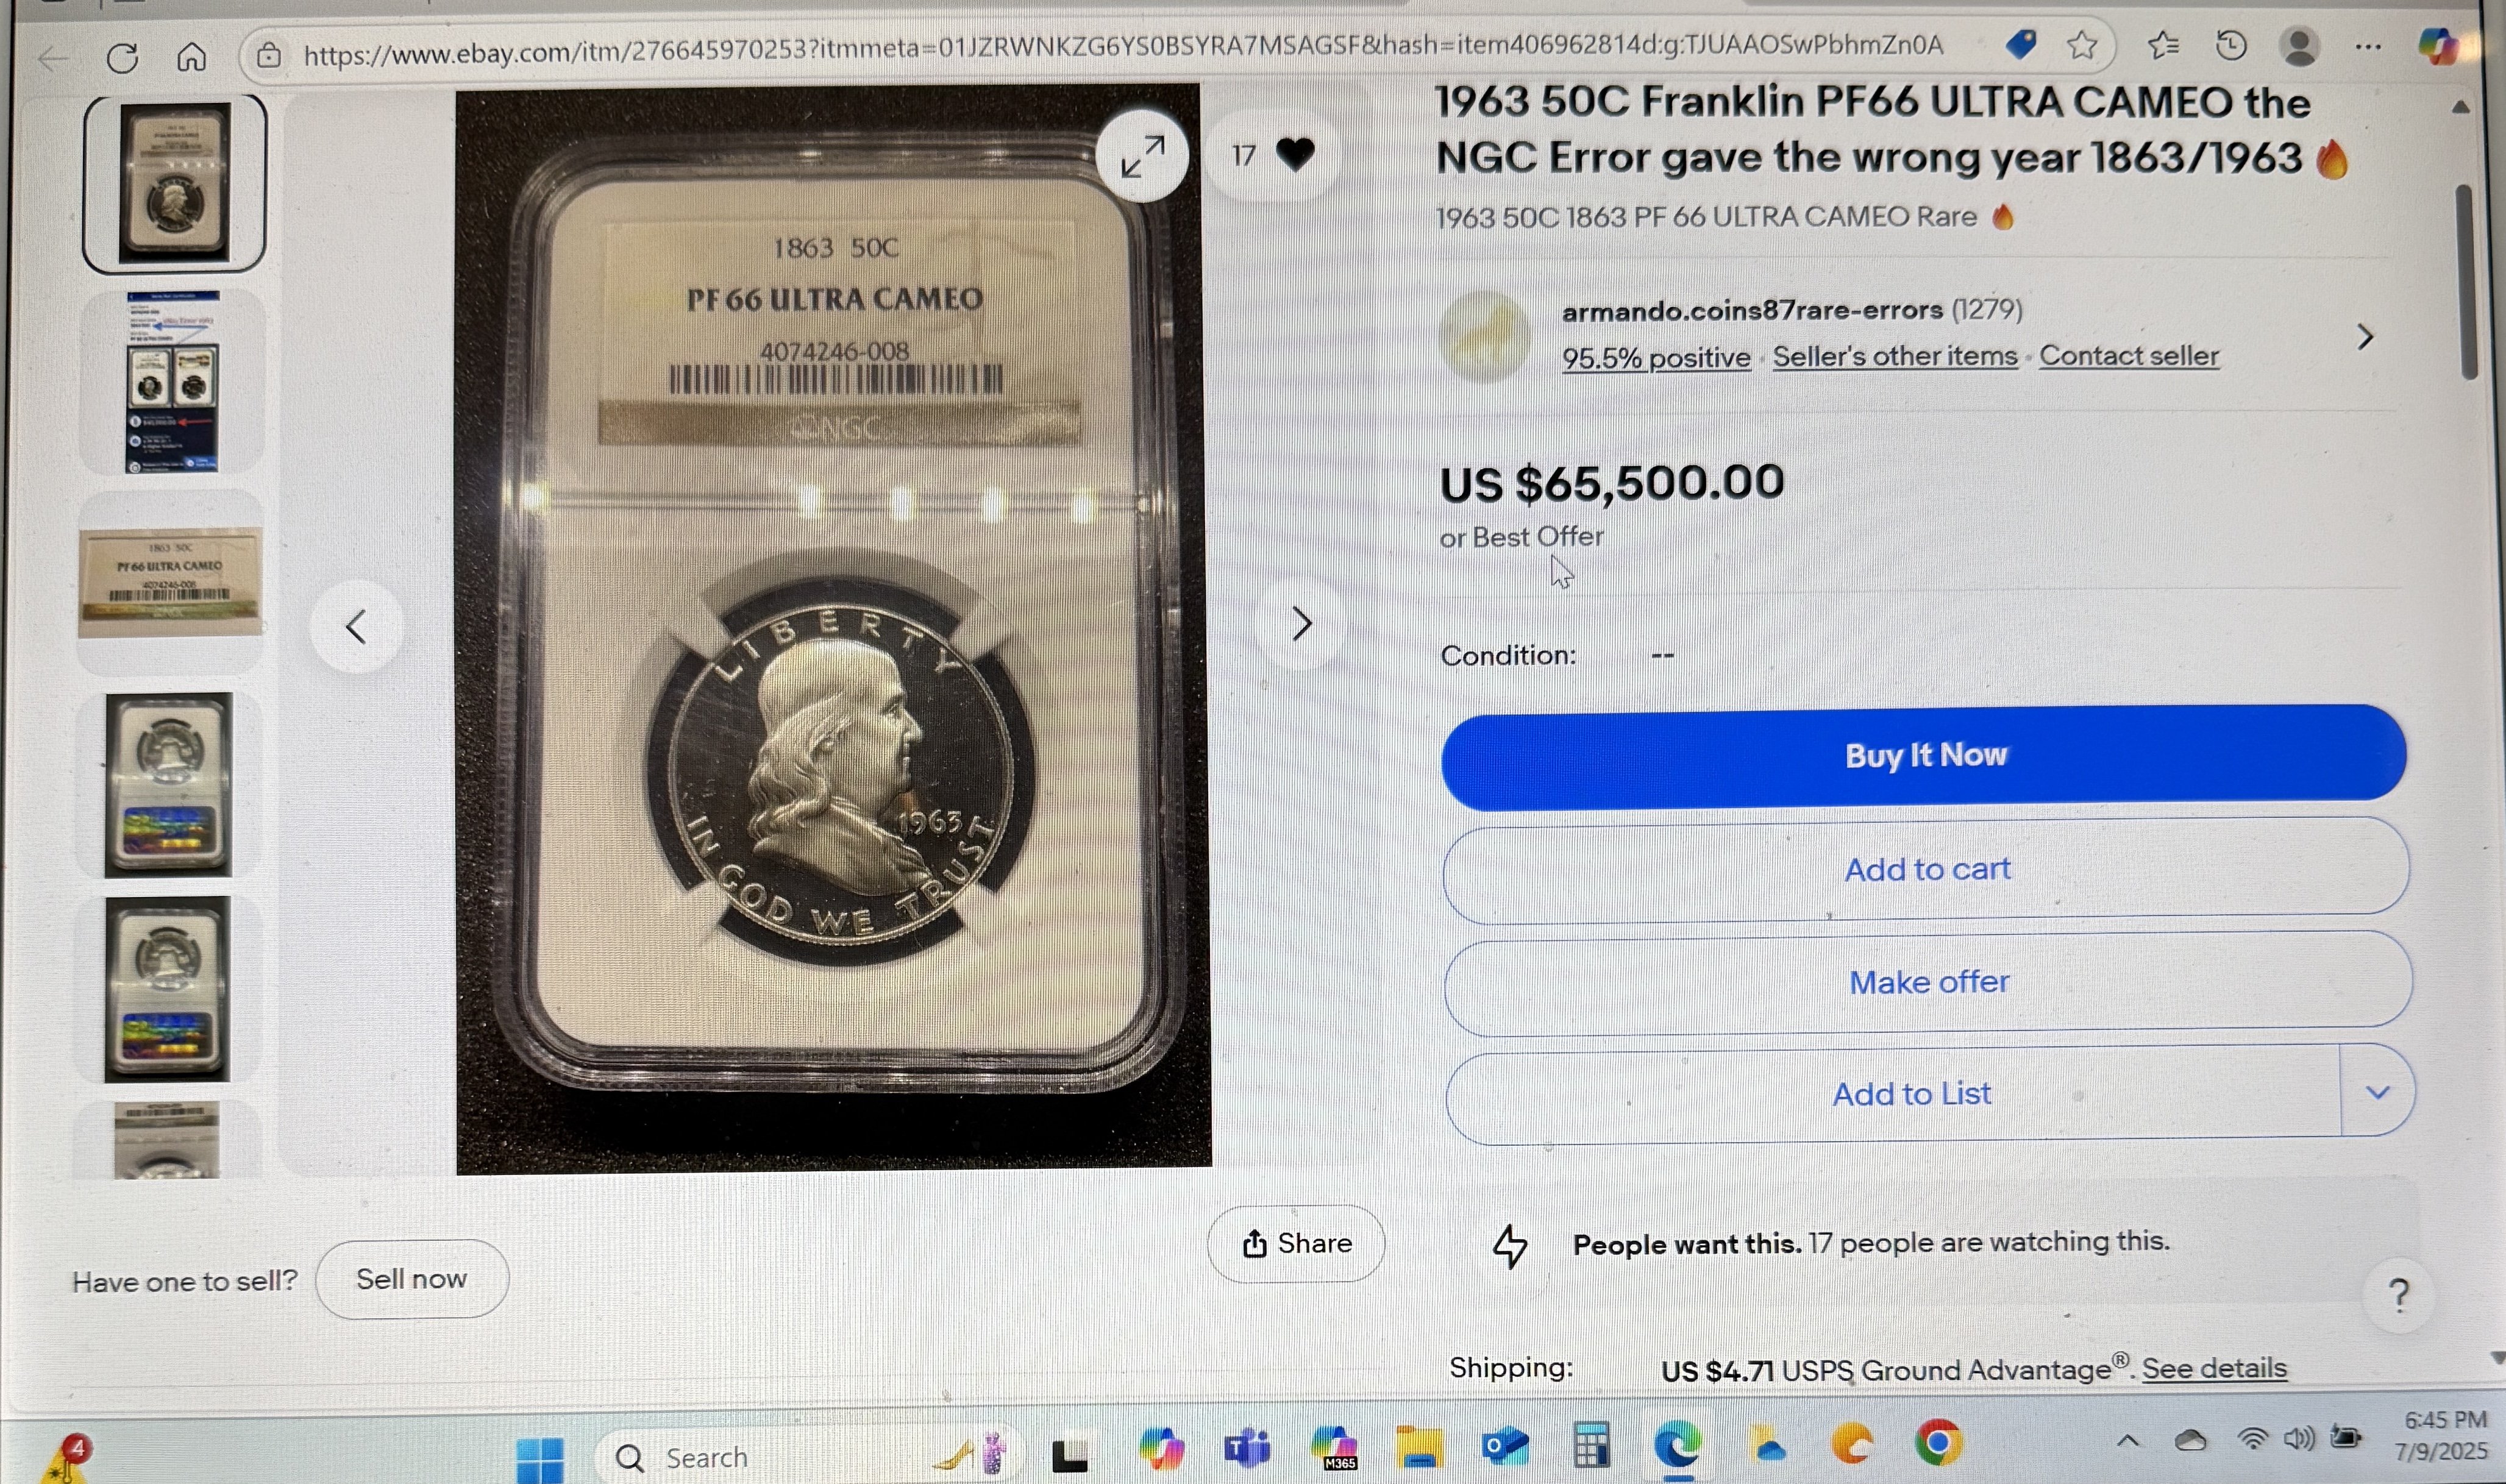Open the browser history icon
2506x1484 pixels.
coord(2231,45)
